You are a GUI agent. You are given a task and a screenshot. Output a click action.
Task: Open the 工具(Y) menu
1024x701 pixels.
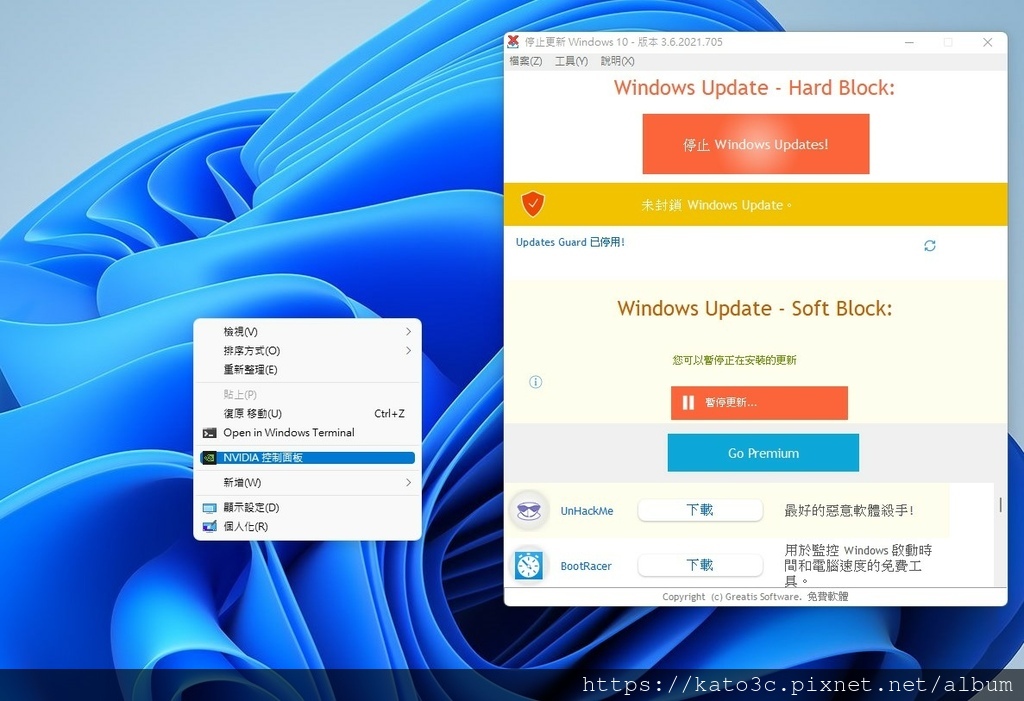pos(571,61)
